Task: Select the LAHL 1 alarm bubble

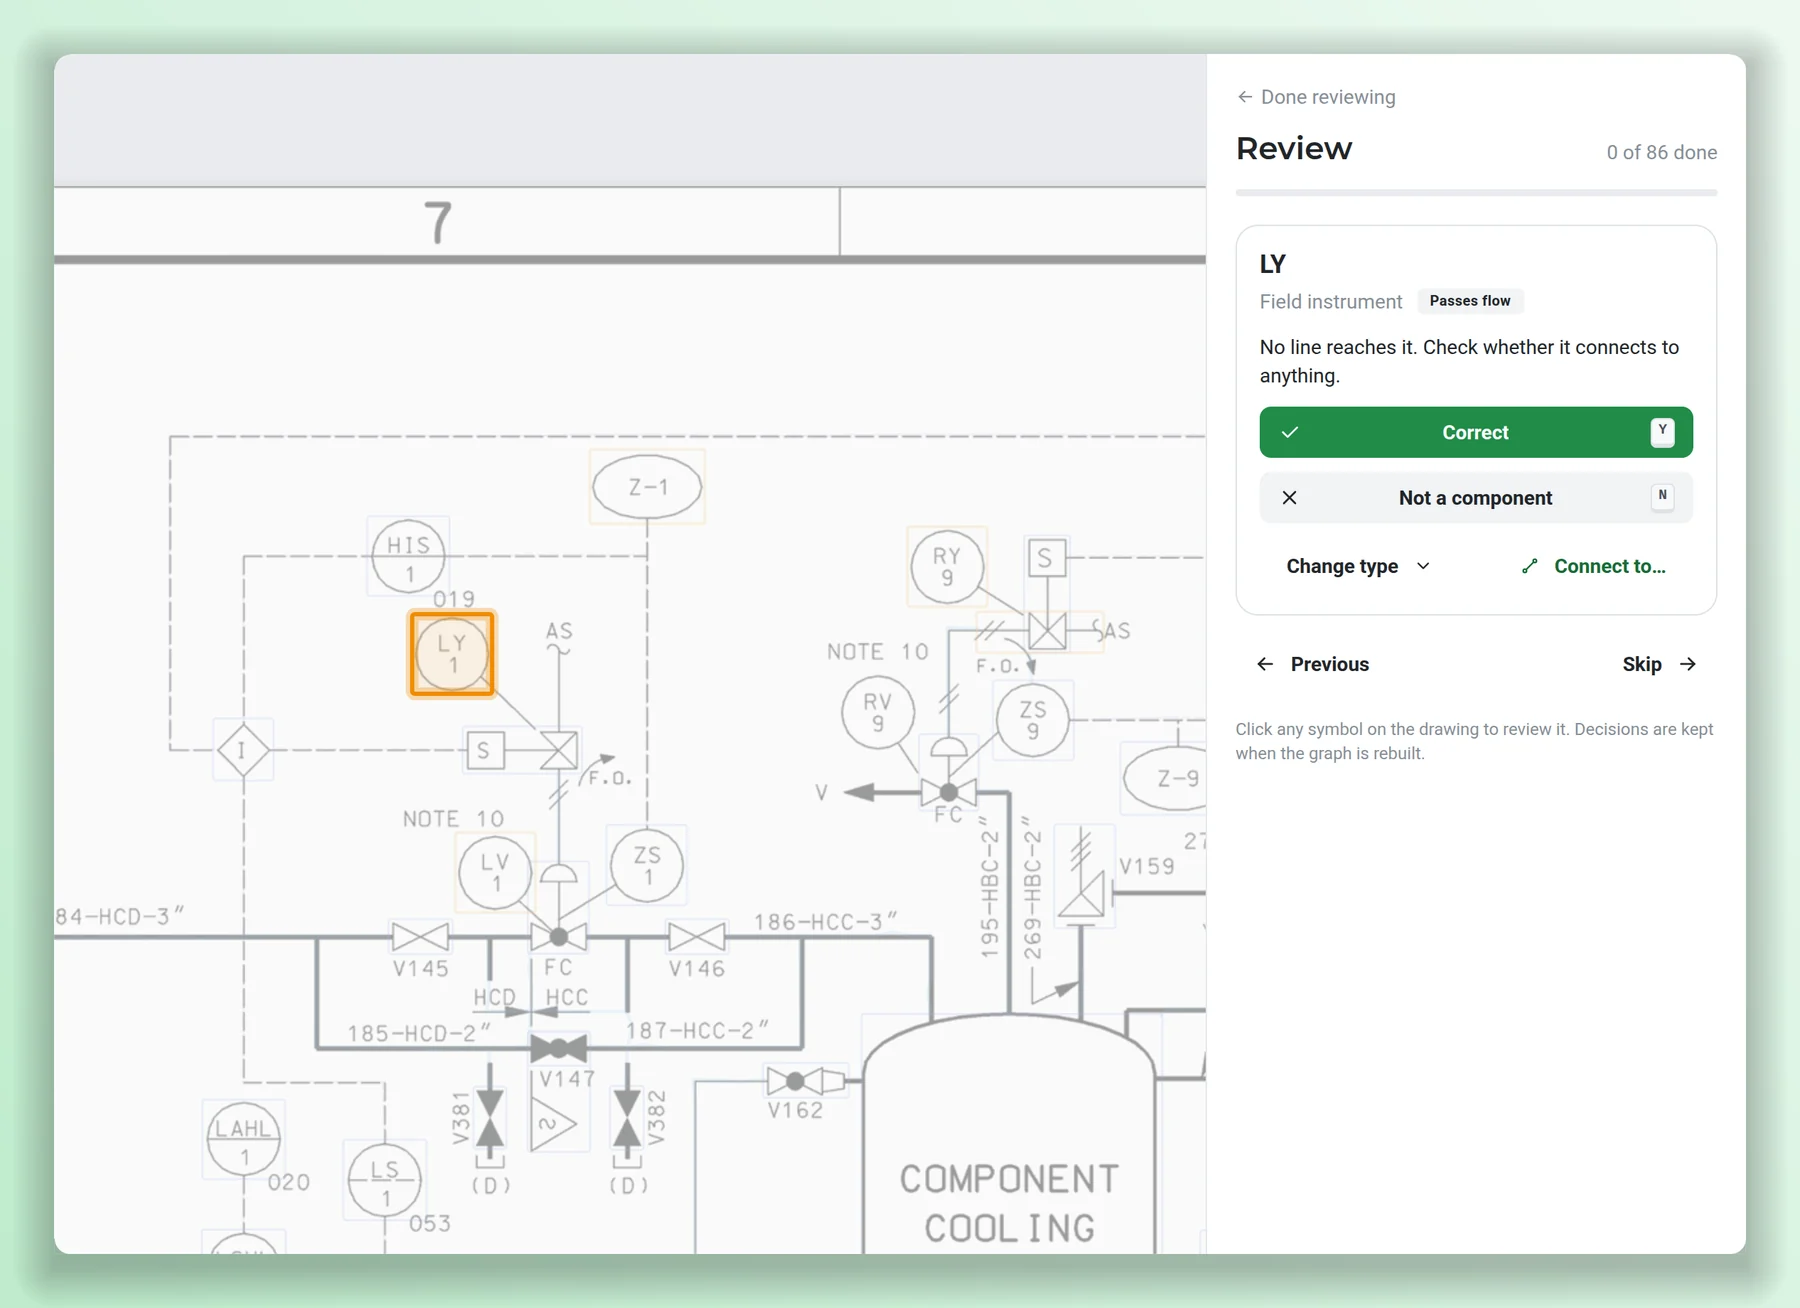Action: [x=244, y=1140]
